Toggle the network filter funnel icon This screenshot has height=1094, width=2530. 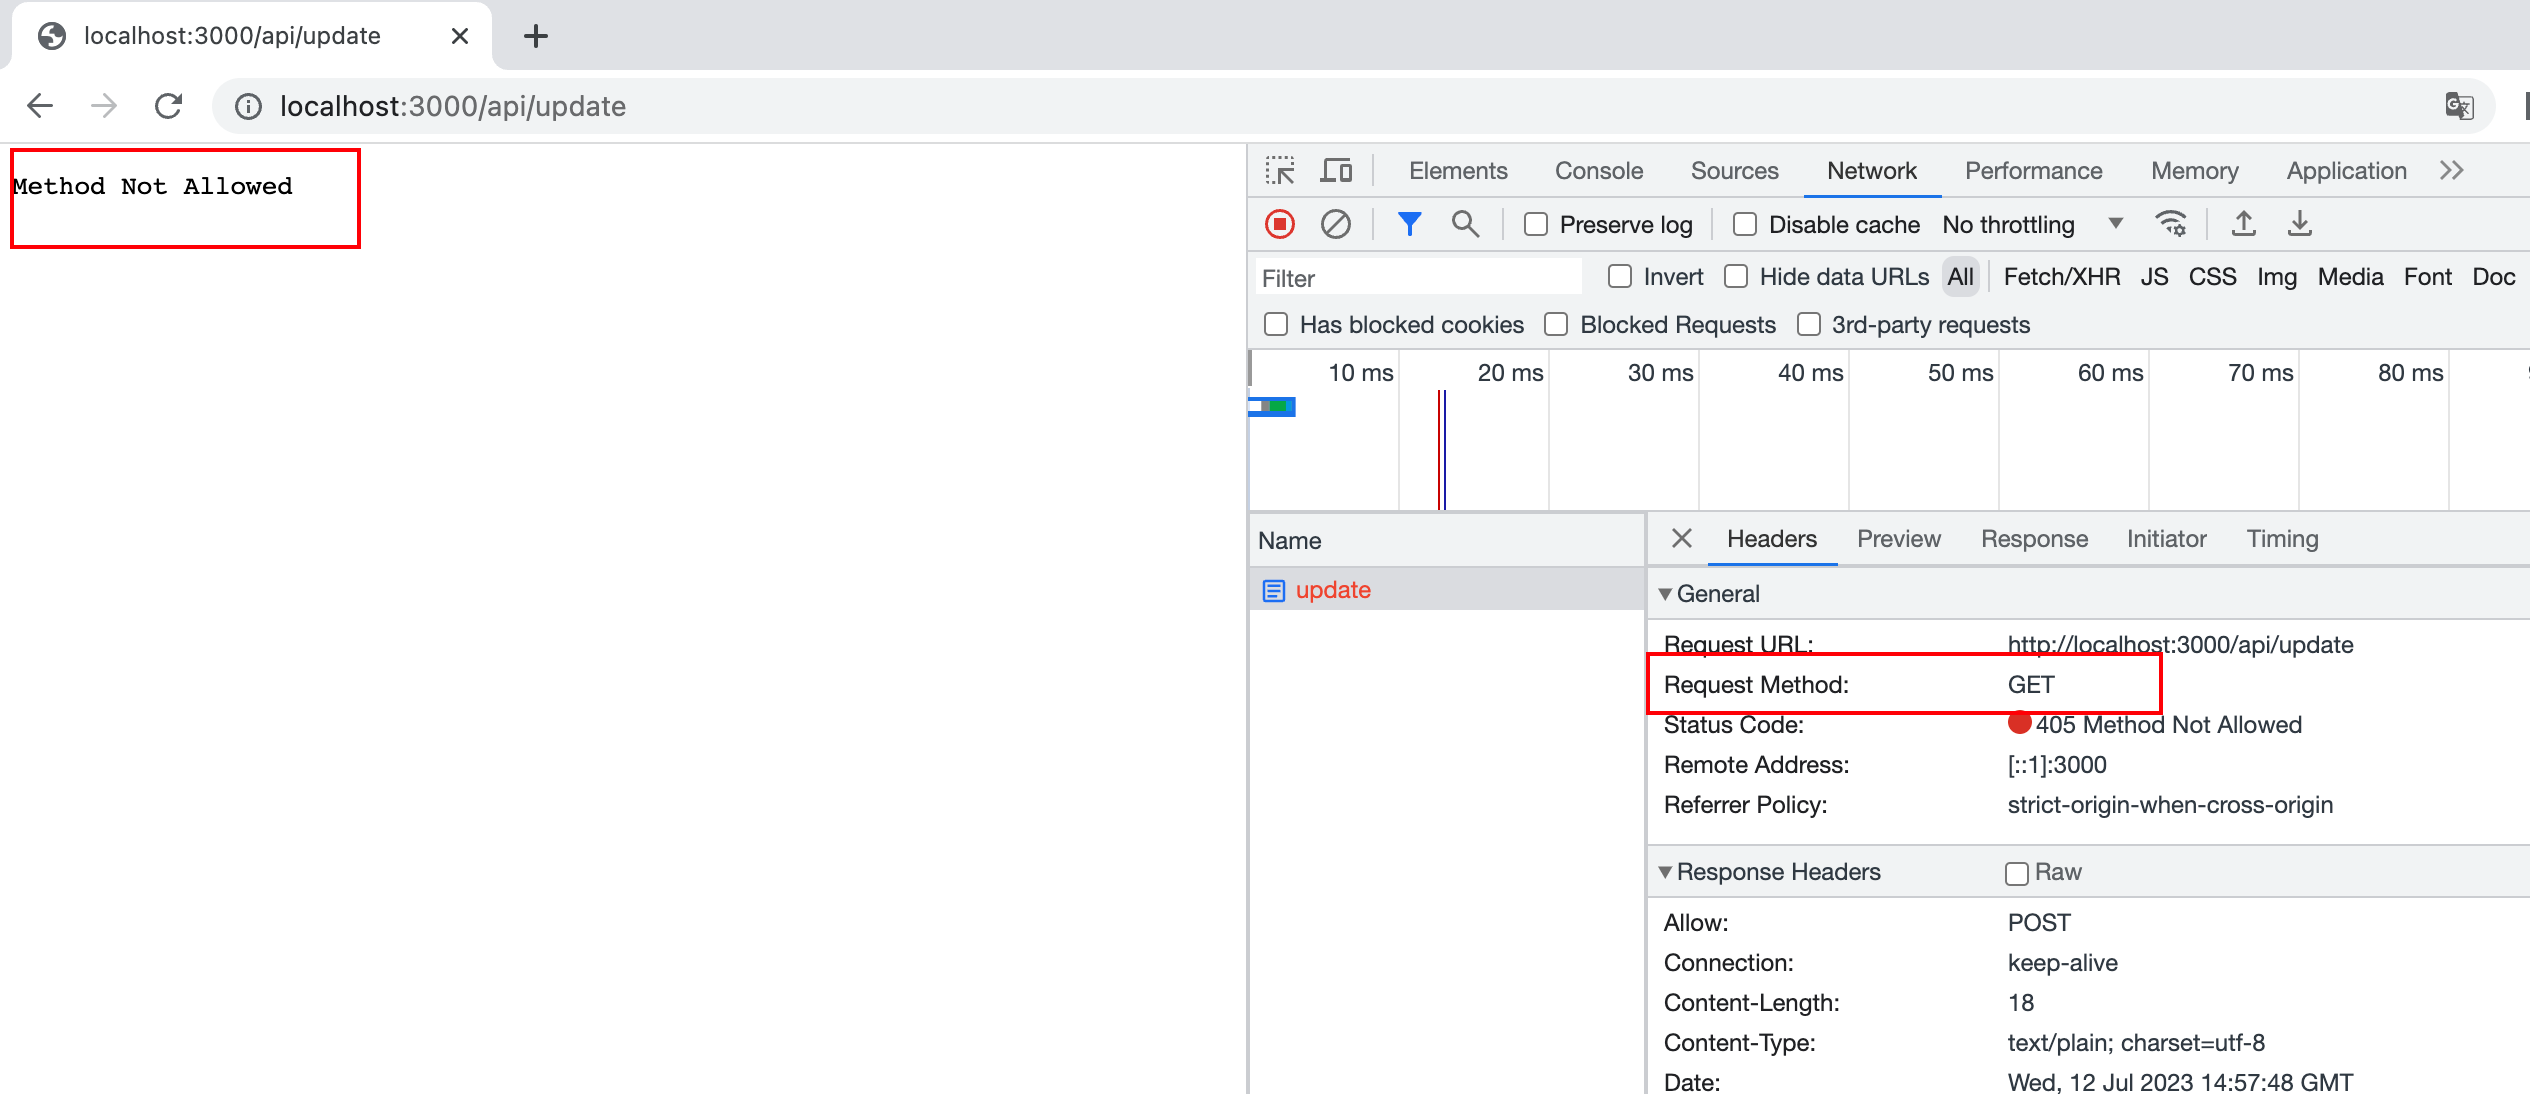pyautogui.click(x=1409, y=224)
